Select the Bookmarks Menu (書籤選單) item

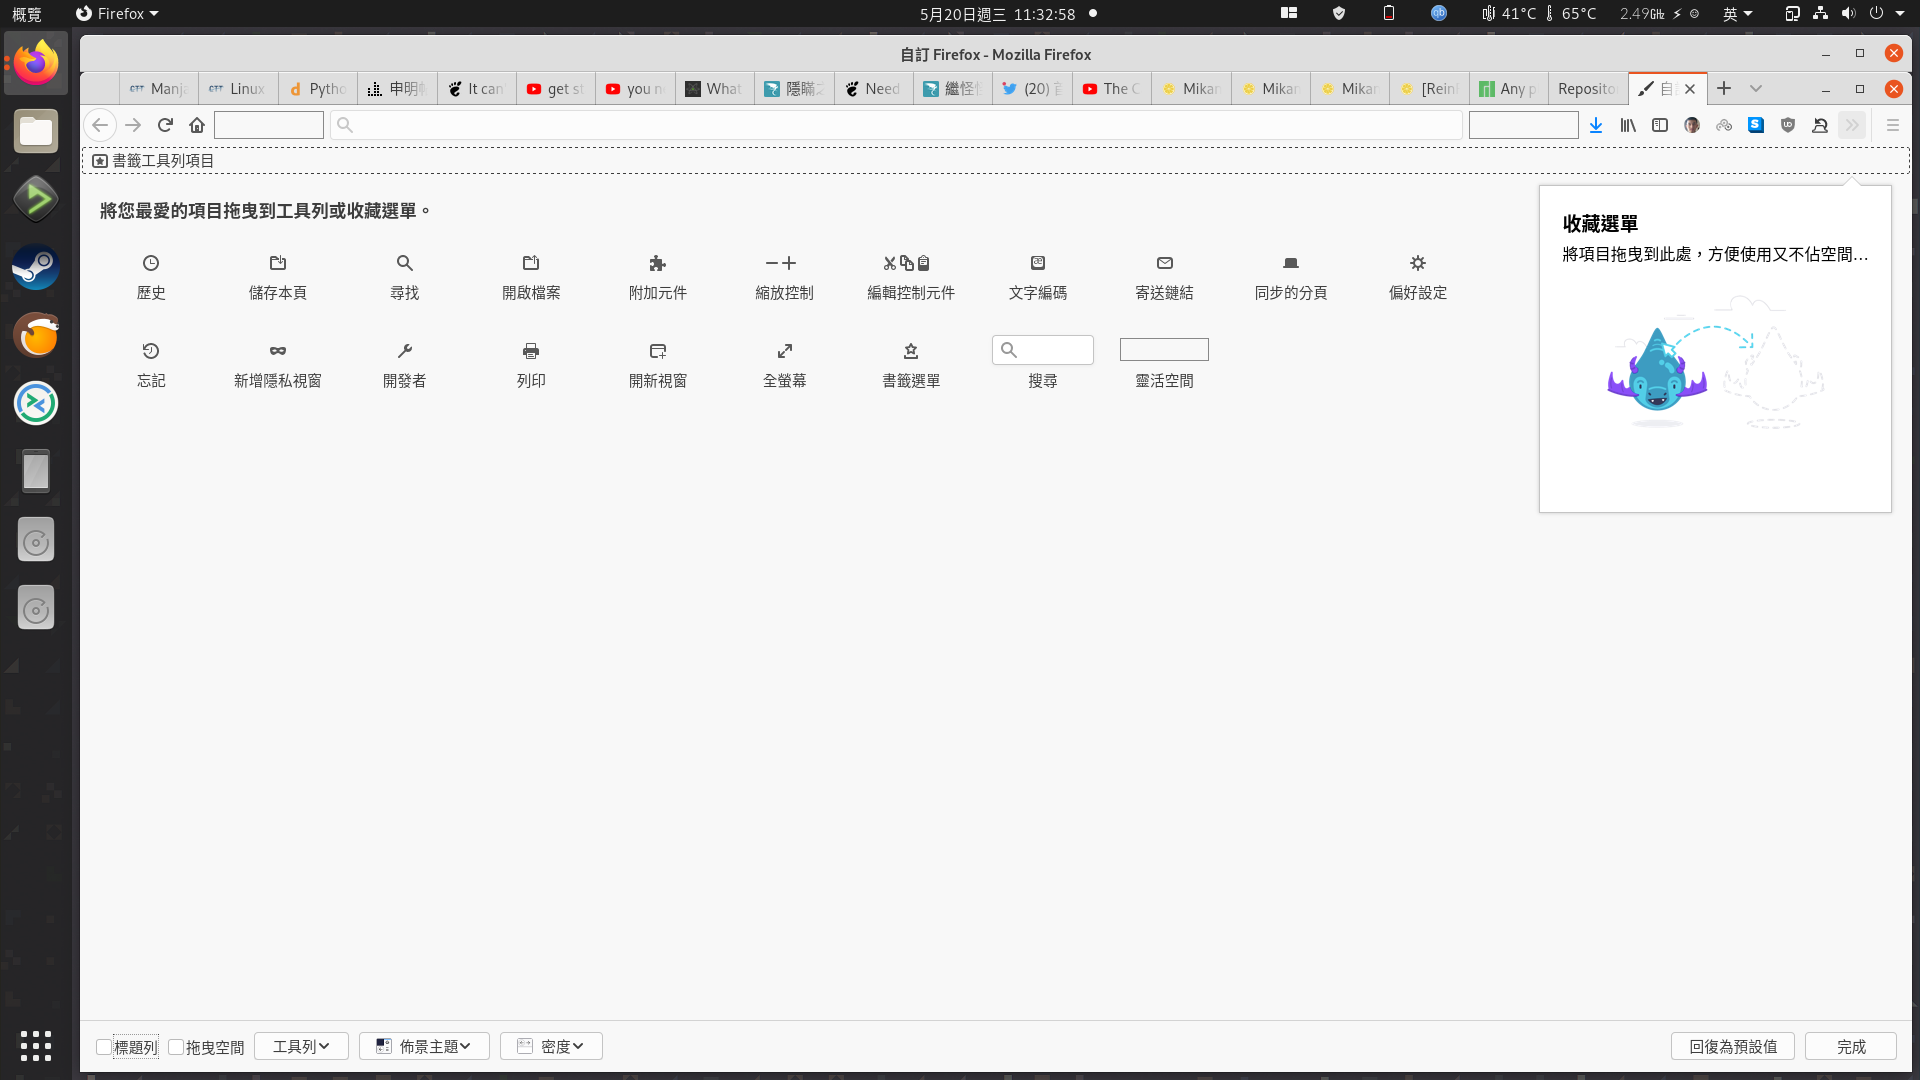(911, 365)
